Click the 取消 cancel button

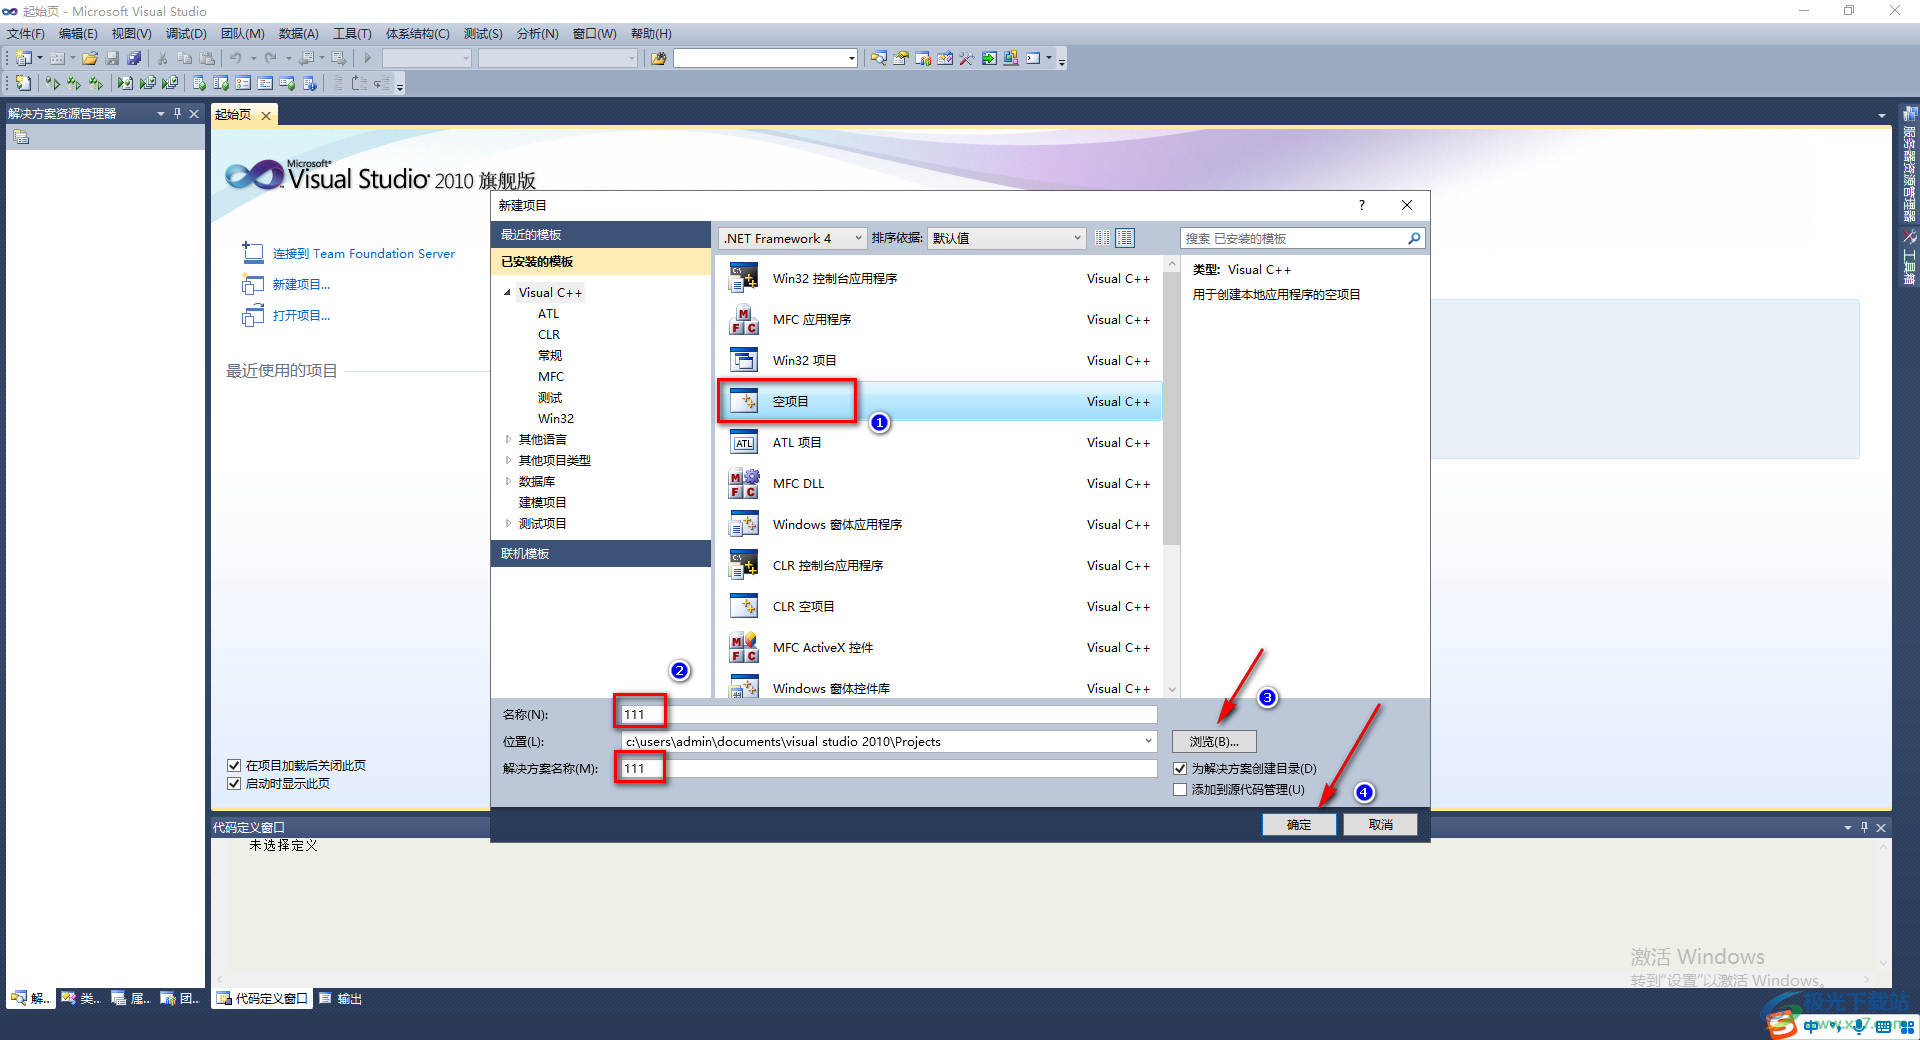coord(1380,824)
